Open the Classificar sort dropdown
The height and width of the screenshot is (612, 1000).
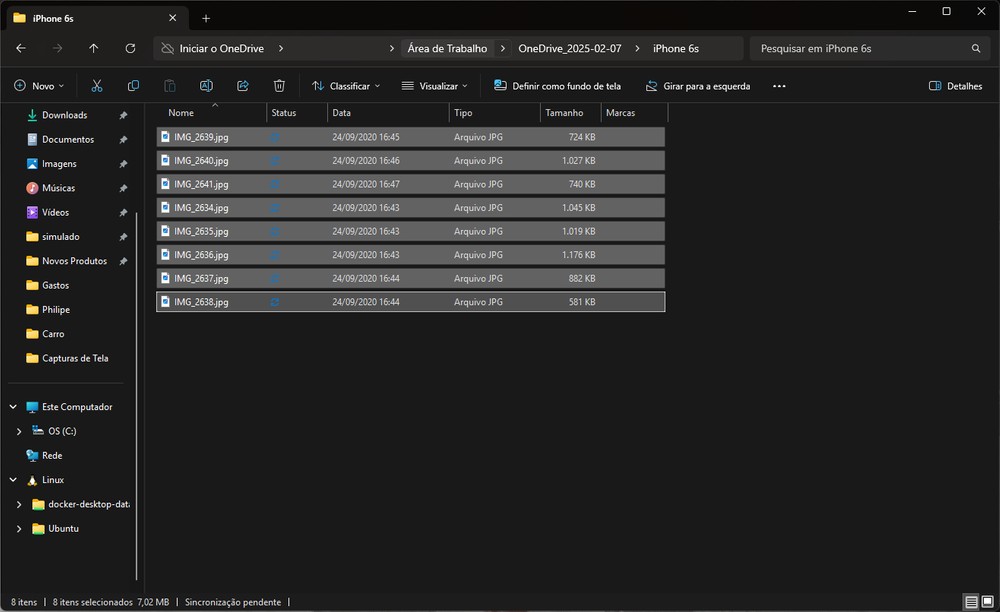(345, 86)
